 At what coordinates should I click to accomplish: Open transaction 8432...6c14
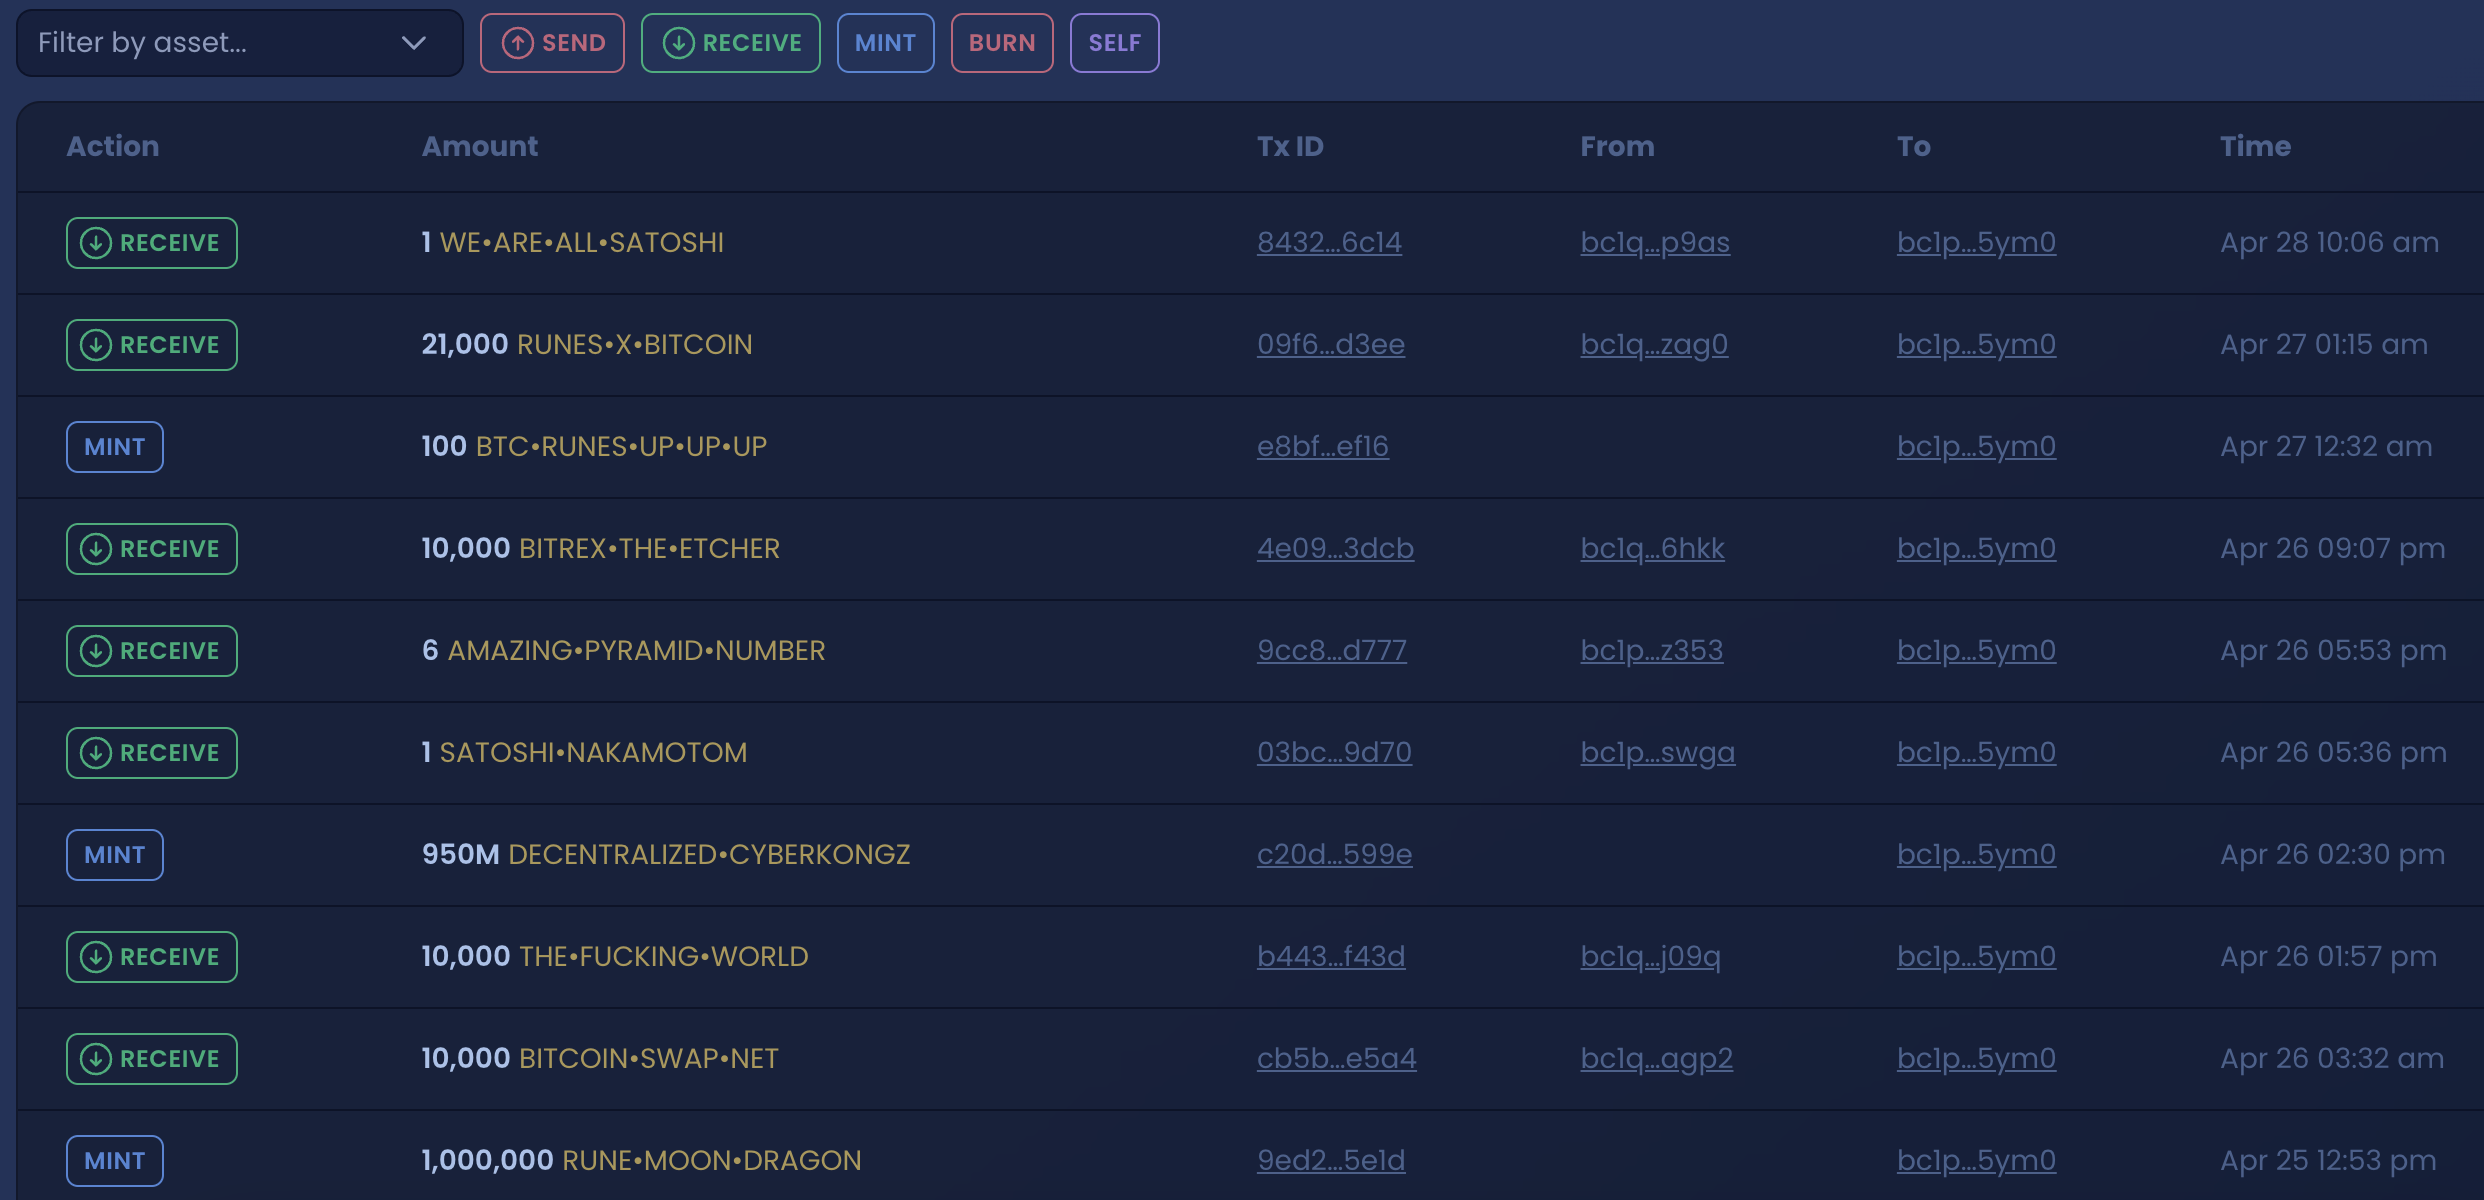[x=1329, y=242]
